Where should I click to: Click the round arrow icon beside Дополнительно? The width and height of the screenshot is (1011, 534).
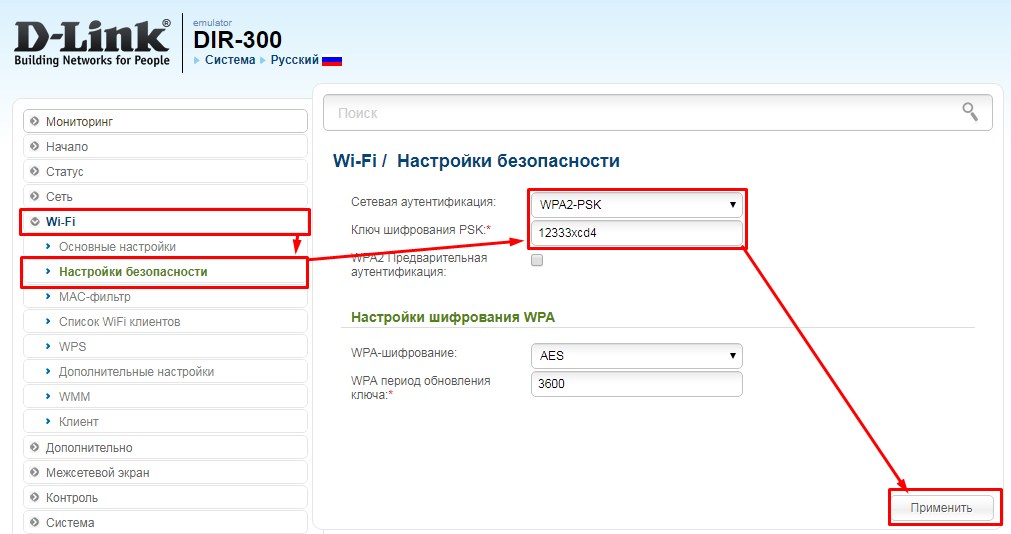pyautogui.click(x=35, y=447)
